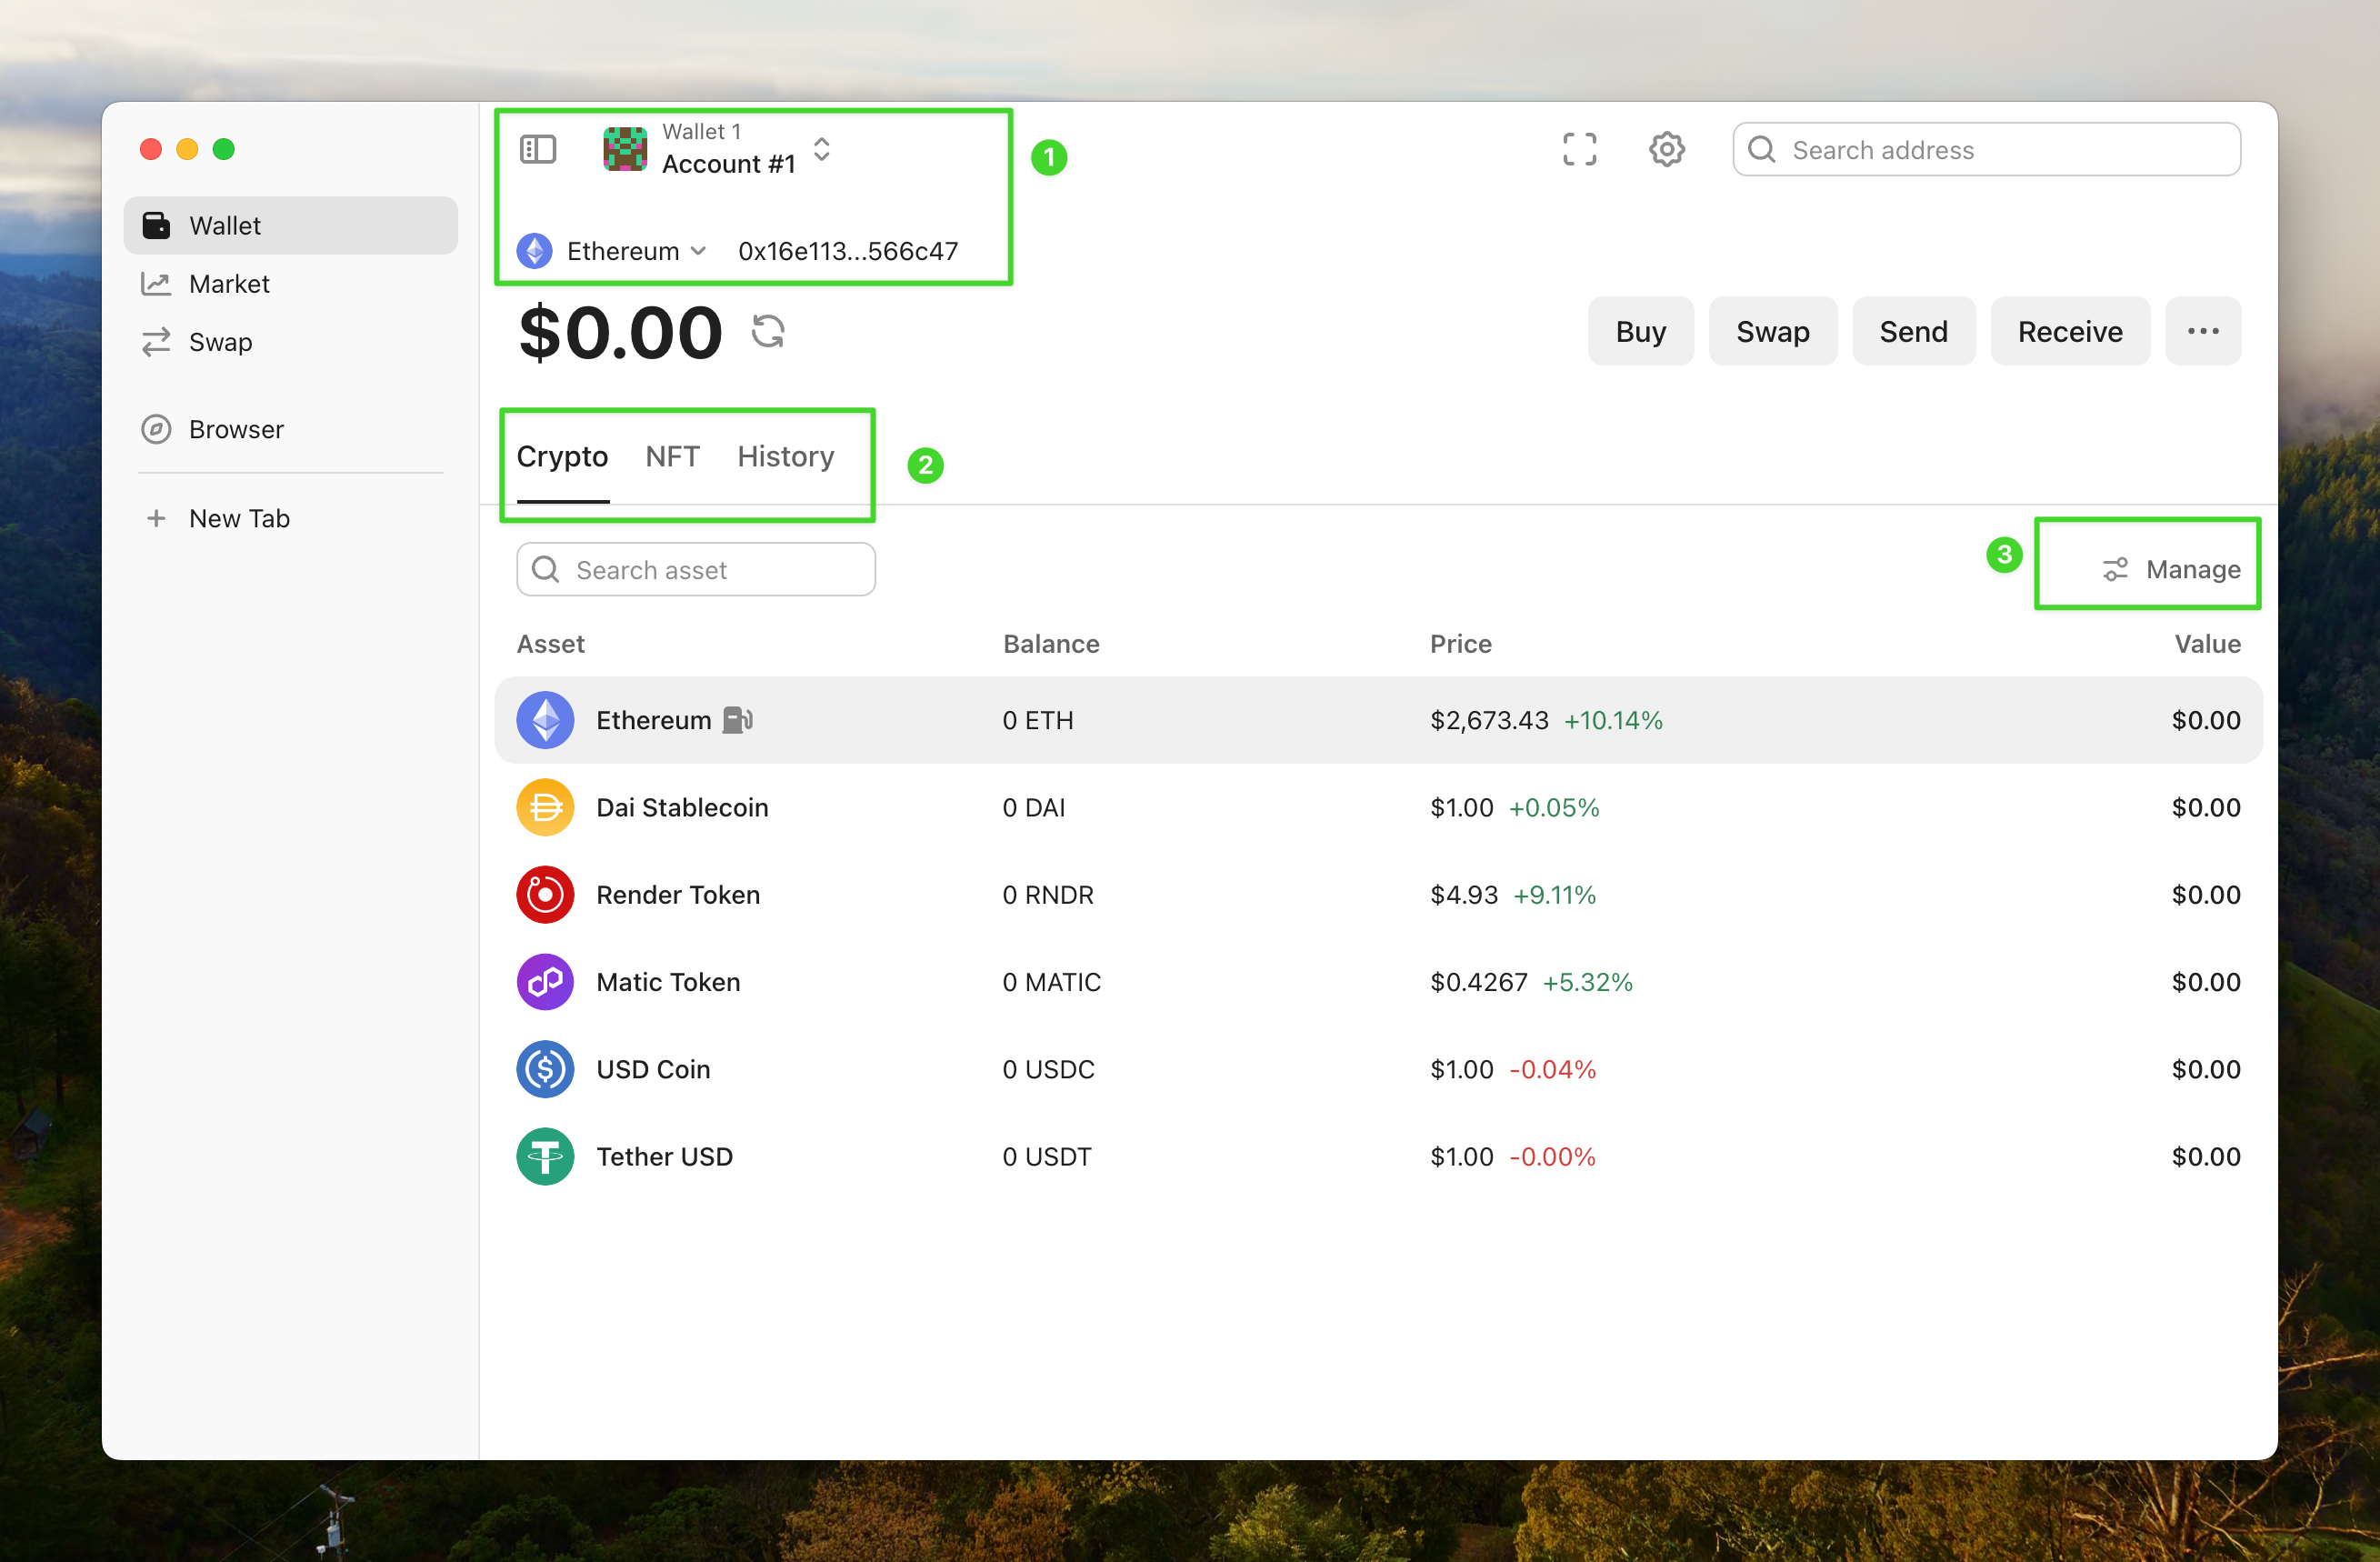
Task: Open the more actions ellipsis menu
Action: click(x=2203, y=331)
